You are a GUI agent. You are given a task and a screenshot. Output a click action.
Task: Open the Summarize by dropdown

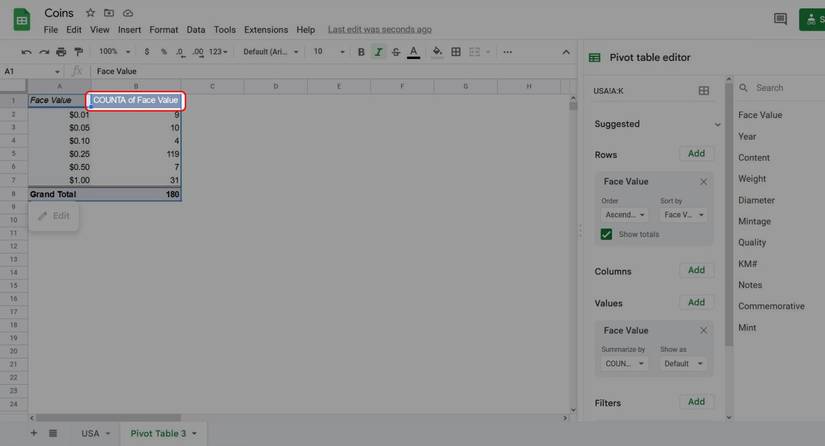coord(624,364)
